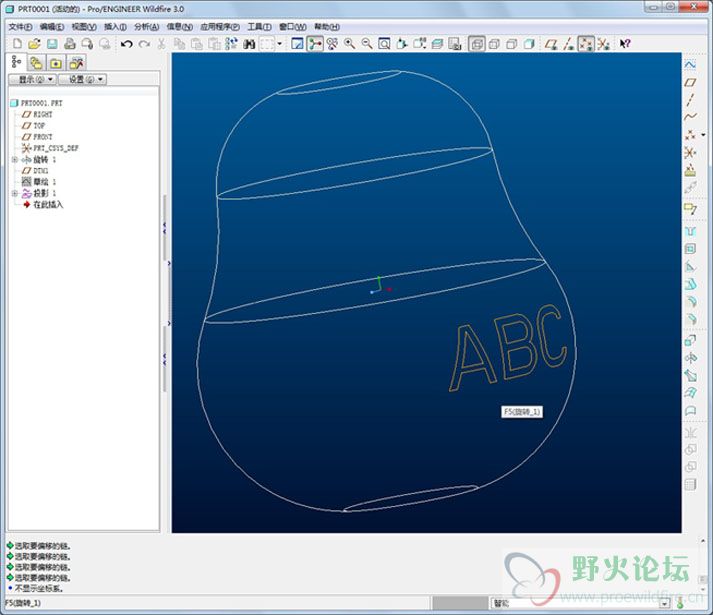
Task: Open the 插入 menu
Action: pos(115,27)
